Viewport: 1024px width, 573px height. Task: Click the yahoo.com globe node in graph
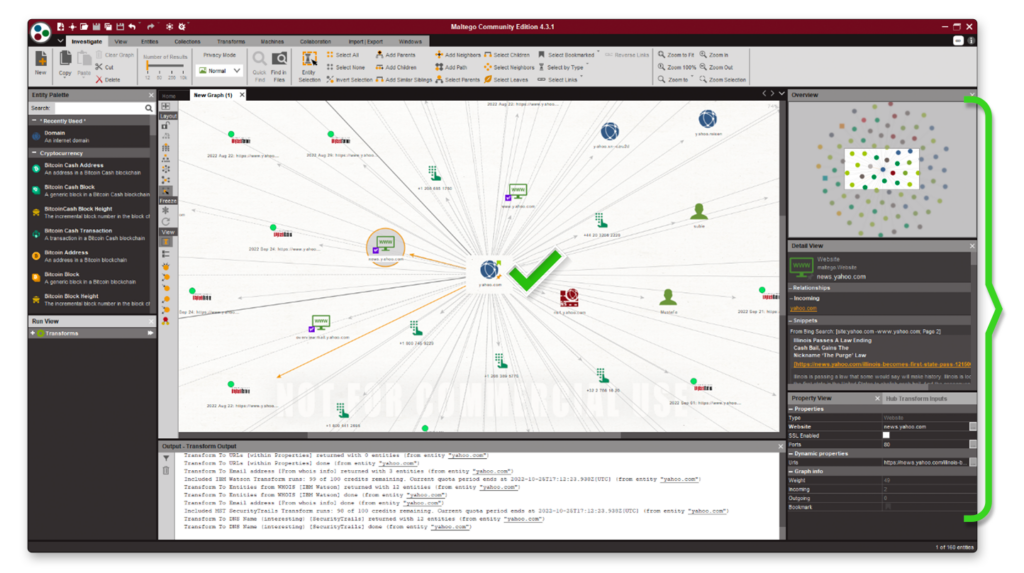(x=489, y=270)
